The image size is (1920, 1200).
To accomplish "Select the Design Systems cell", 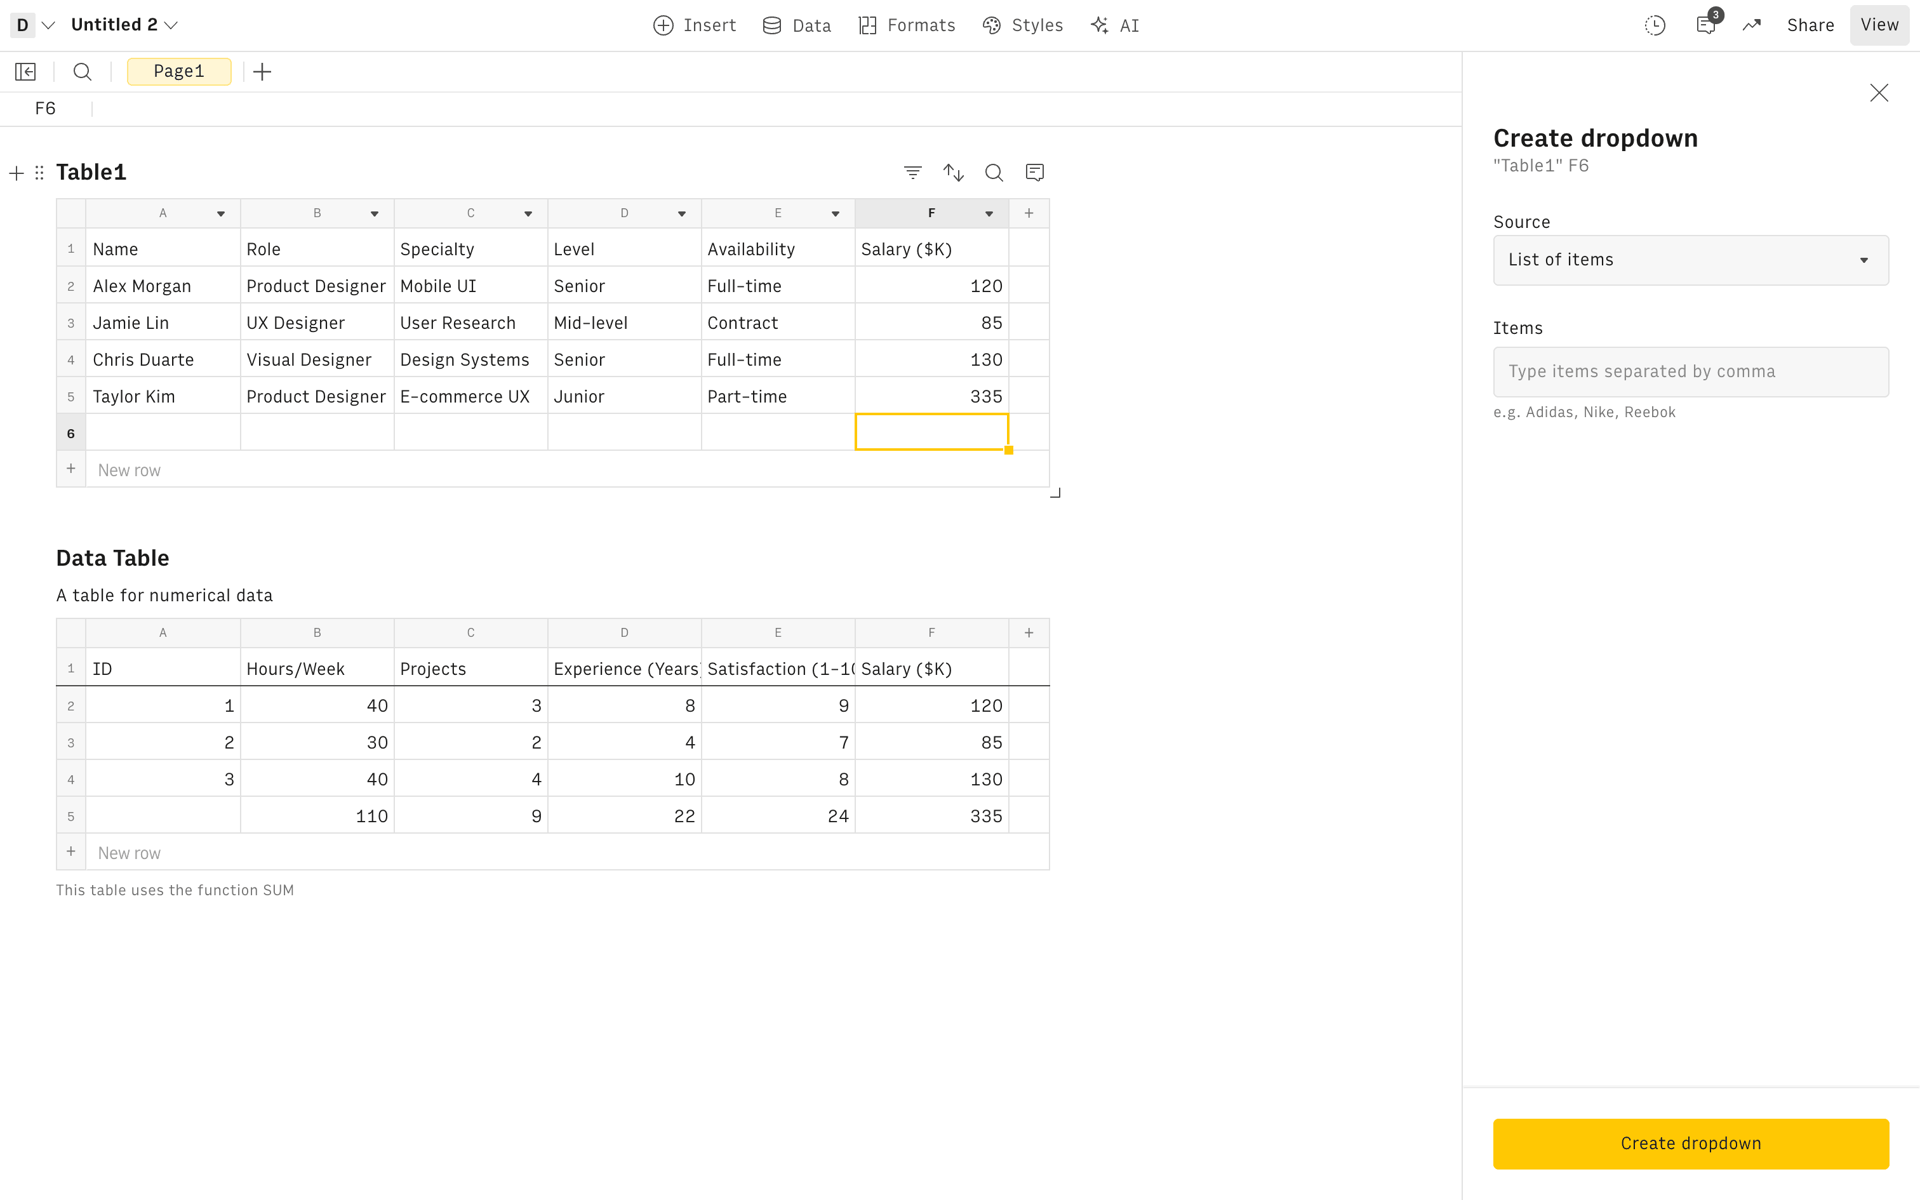I will click(x=471, y=360).
